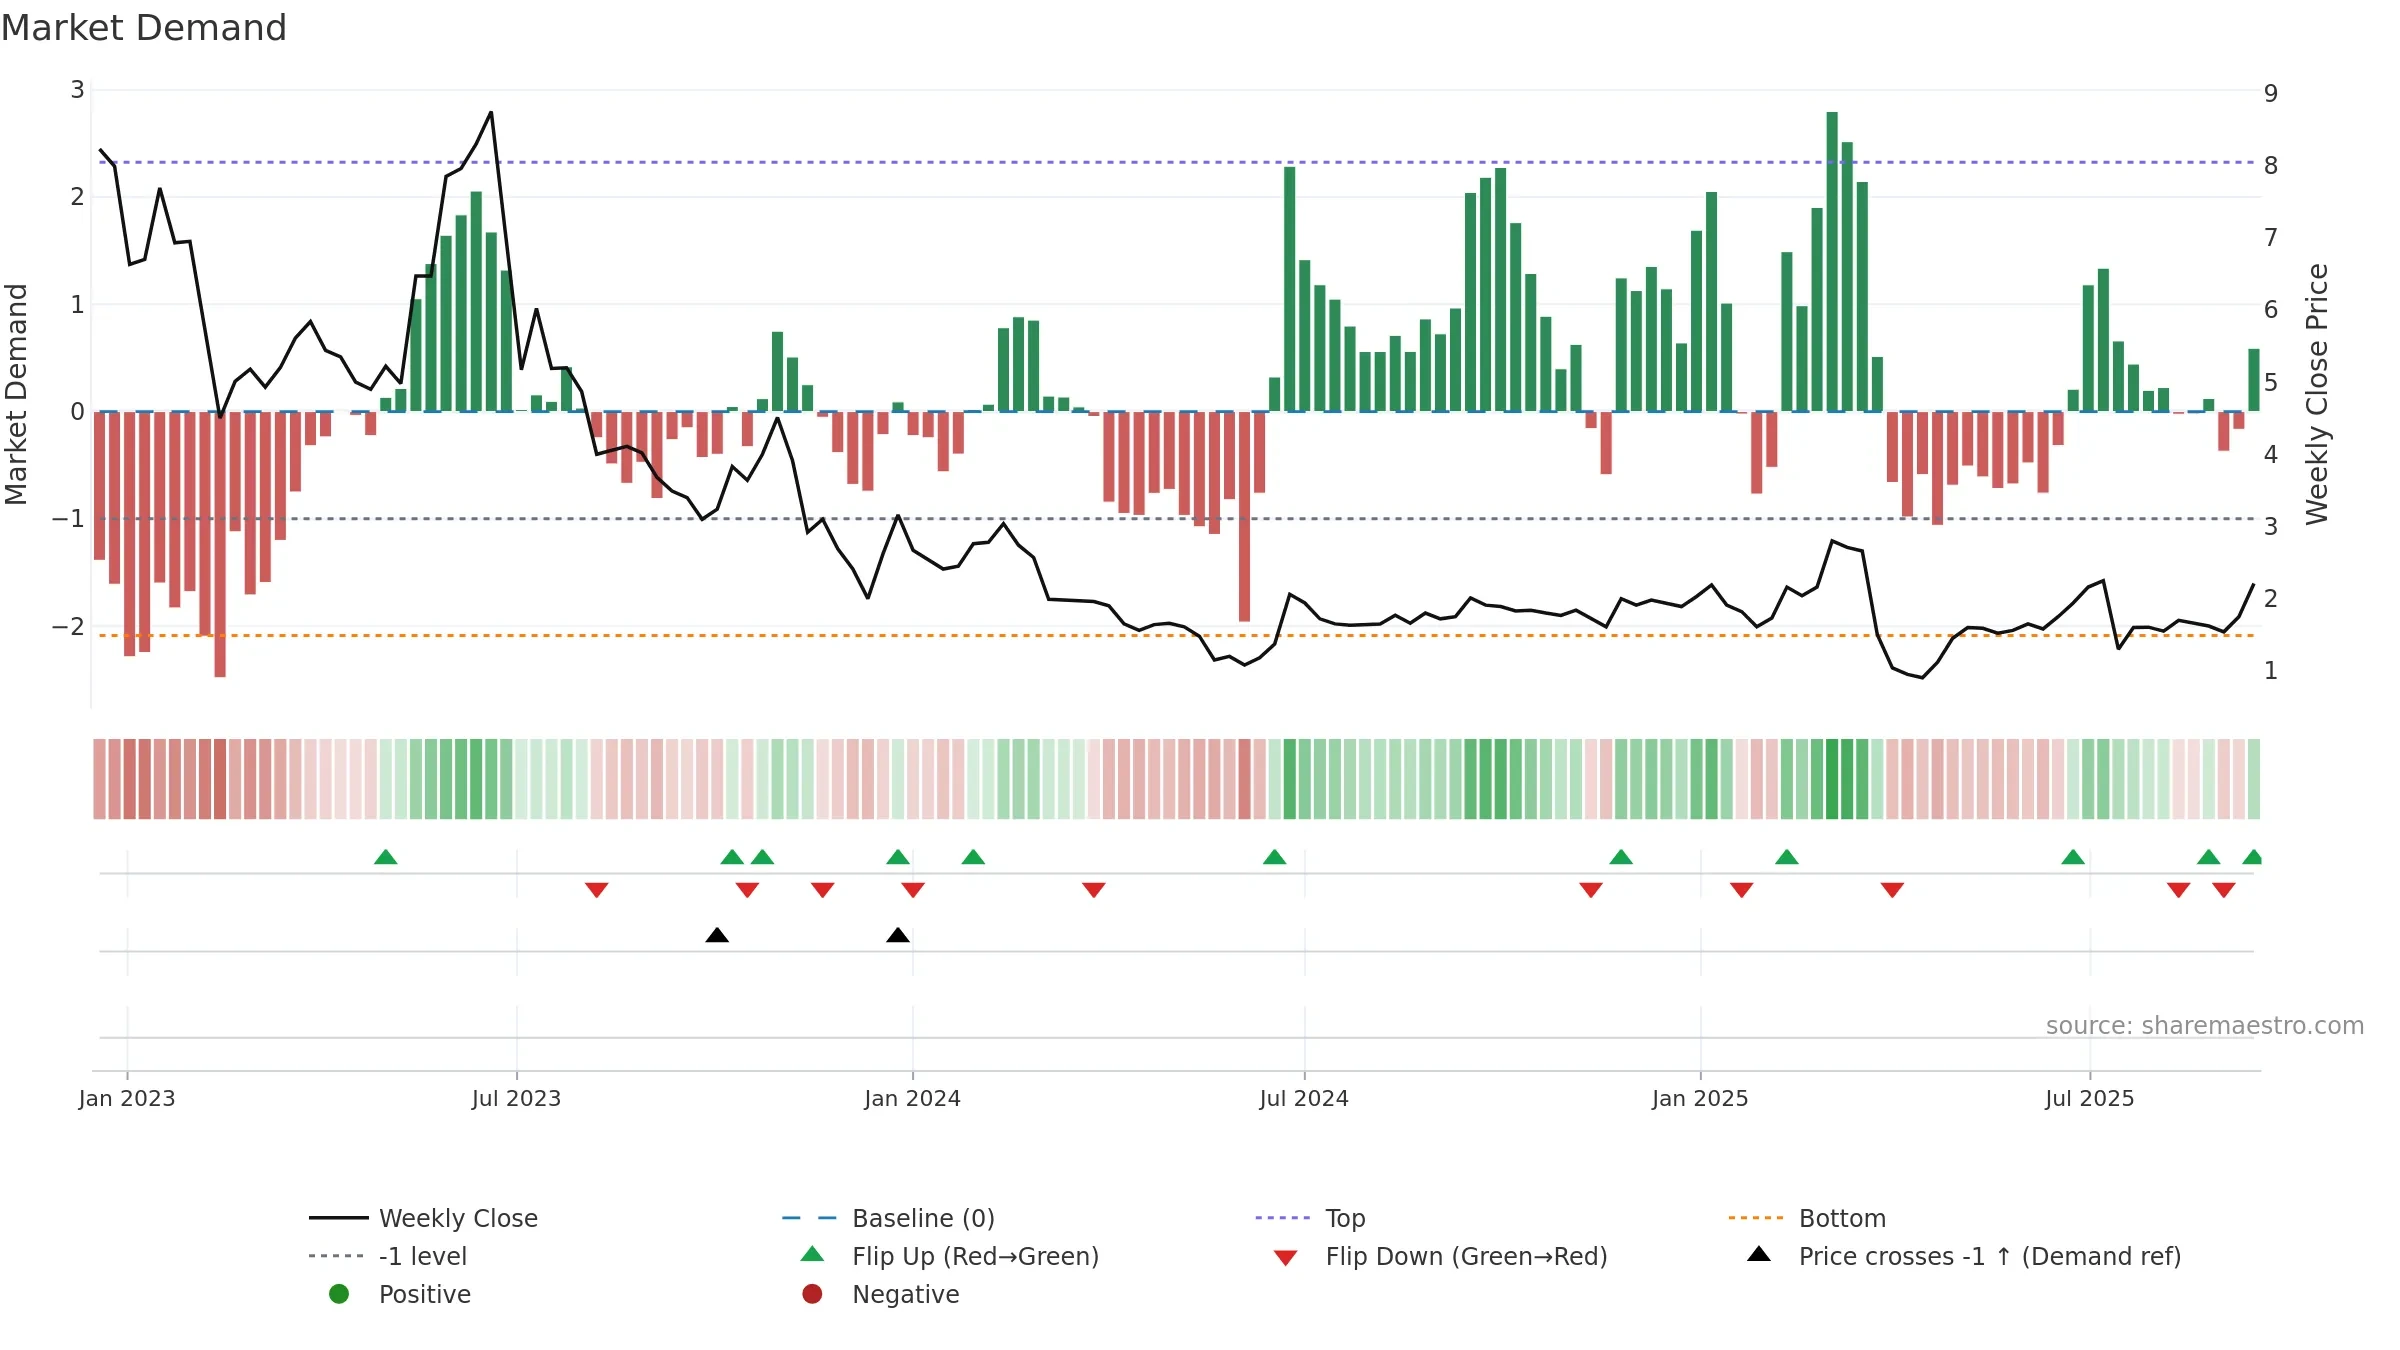Toggle the Top legend entry
The image size is (2400, 1350).
[x=1310, y=1218]
